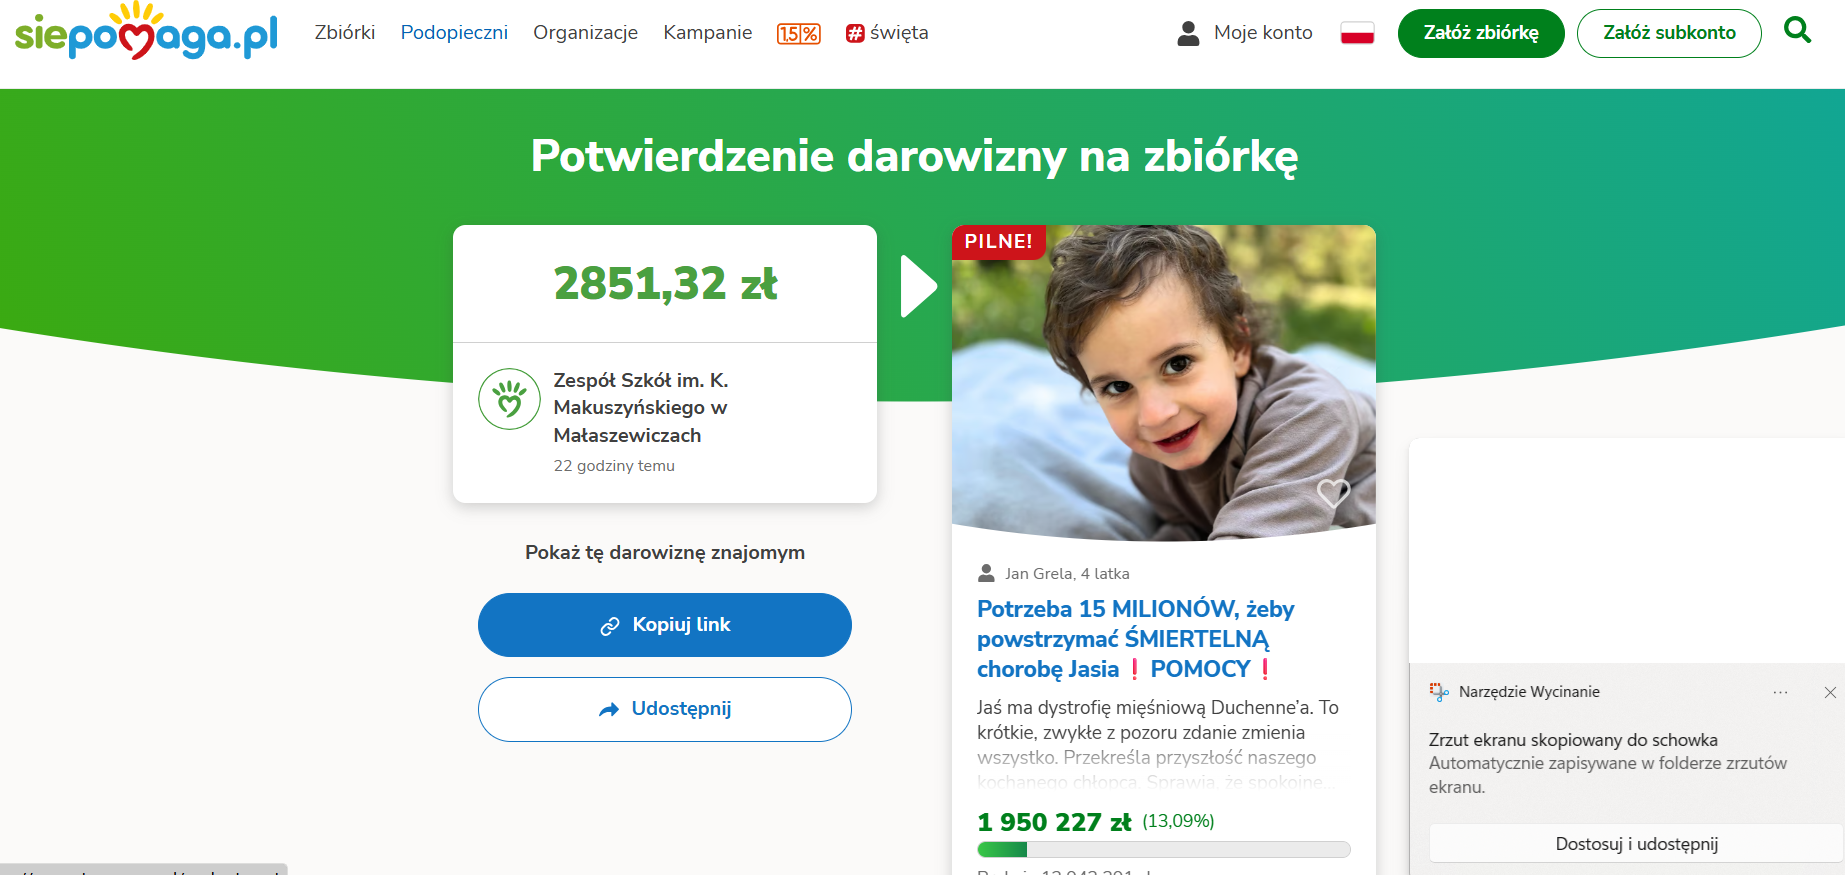Open Snipping Tool notification options menu

click(1780, 692)
